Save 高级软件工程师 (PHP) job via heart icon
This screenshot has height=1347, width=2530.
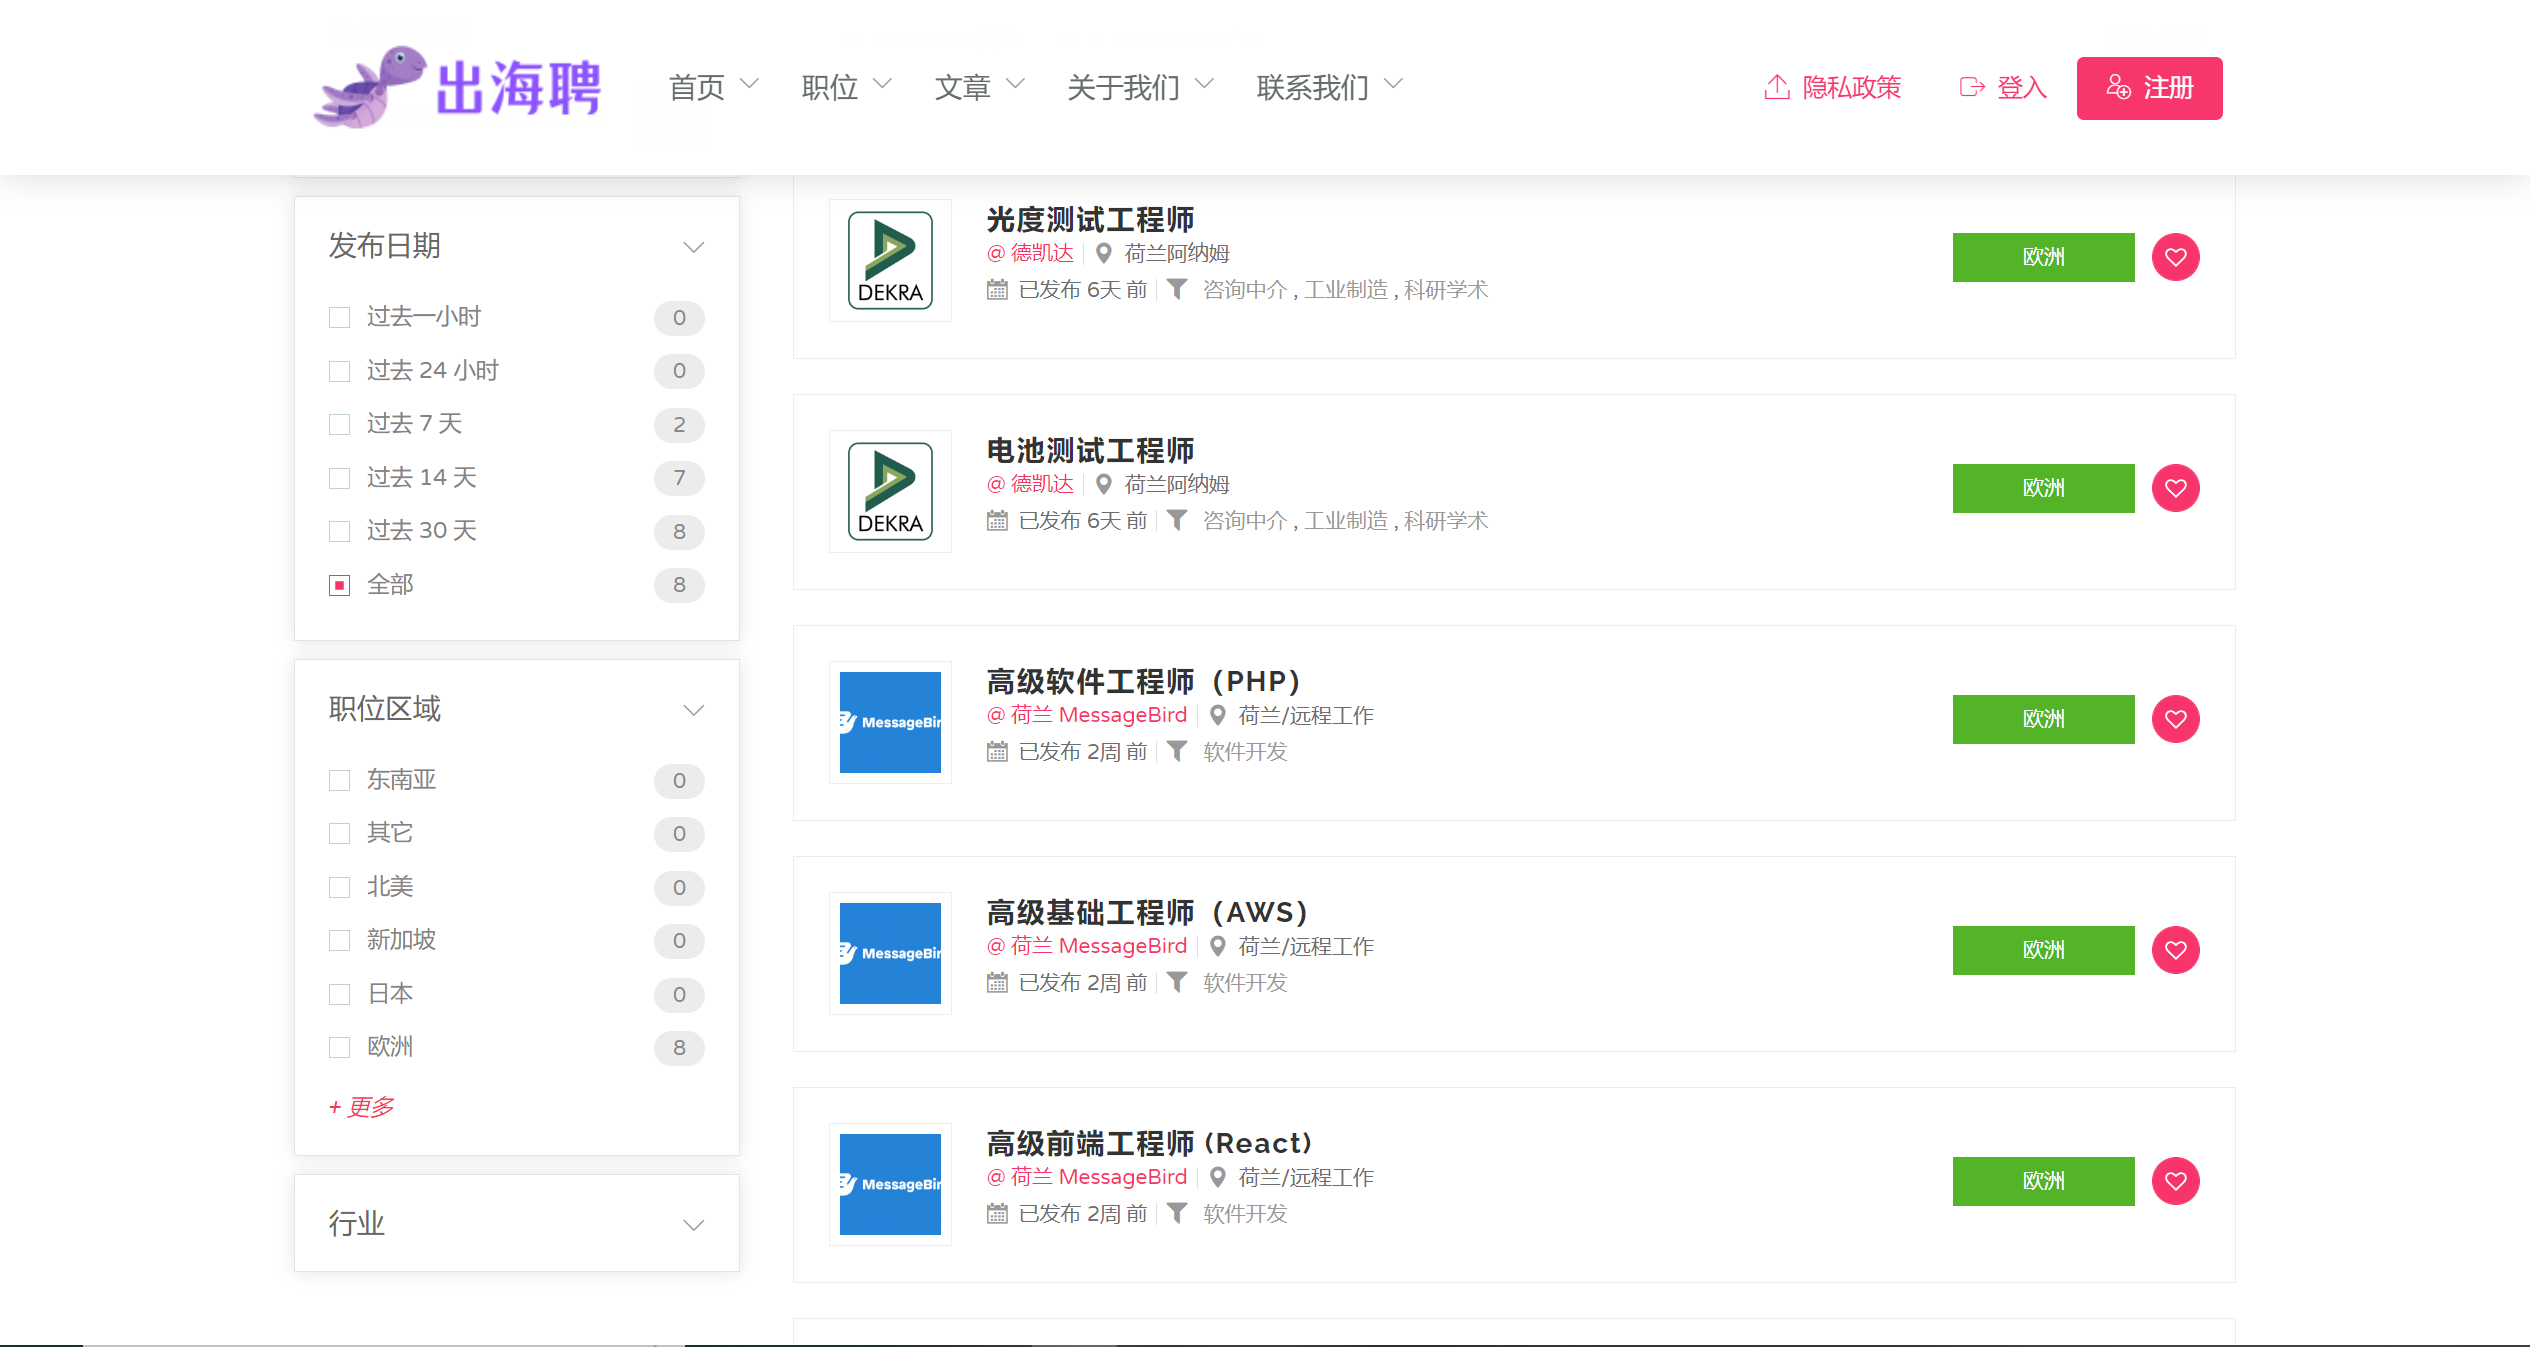(x=2175, y=719)
